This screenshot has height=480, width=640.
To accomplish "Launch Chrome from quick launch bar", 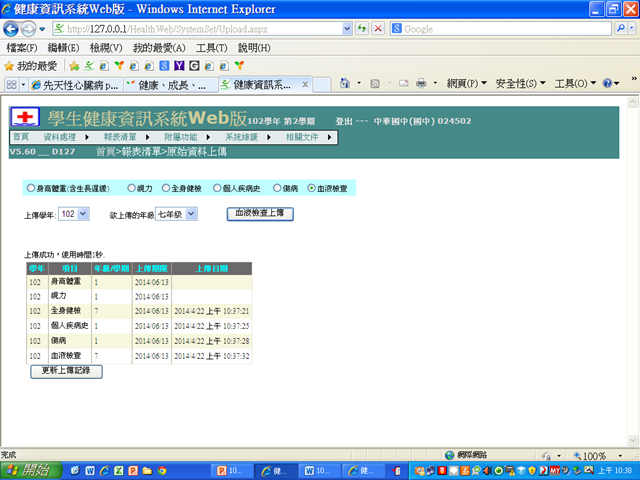I will 162,471.
